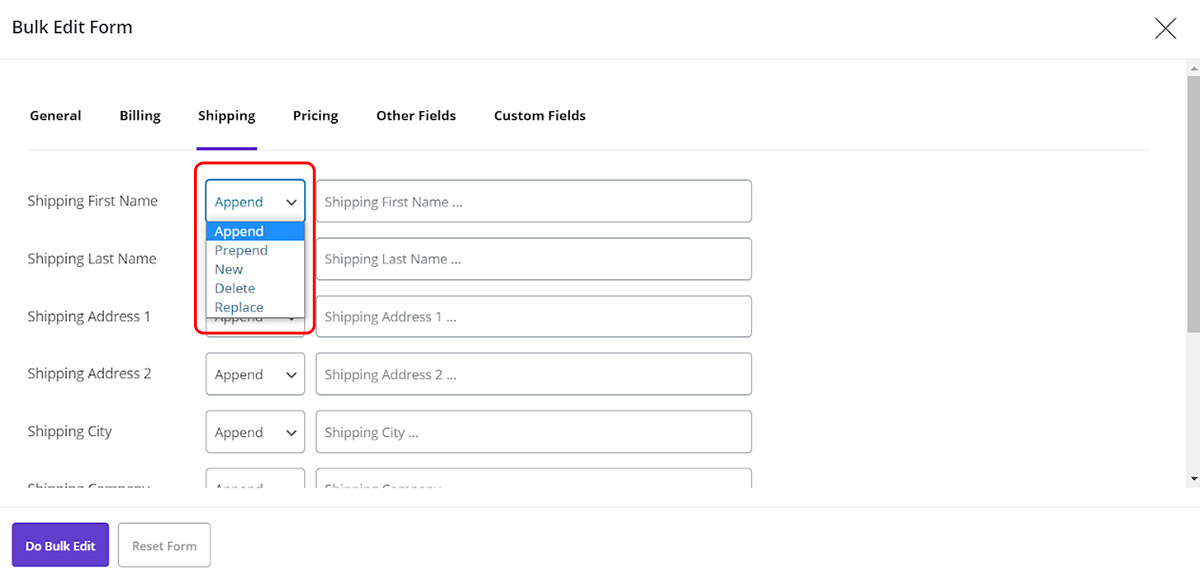Image resolution: width=1200 pixels, height=574 pixels.
Task: Focus the Shipping Last Name input
Action: 533,259
